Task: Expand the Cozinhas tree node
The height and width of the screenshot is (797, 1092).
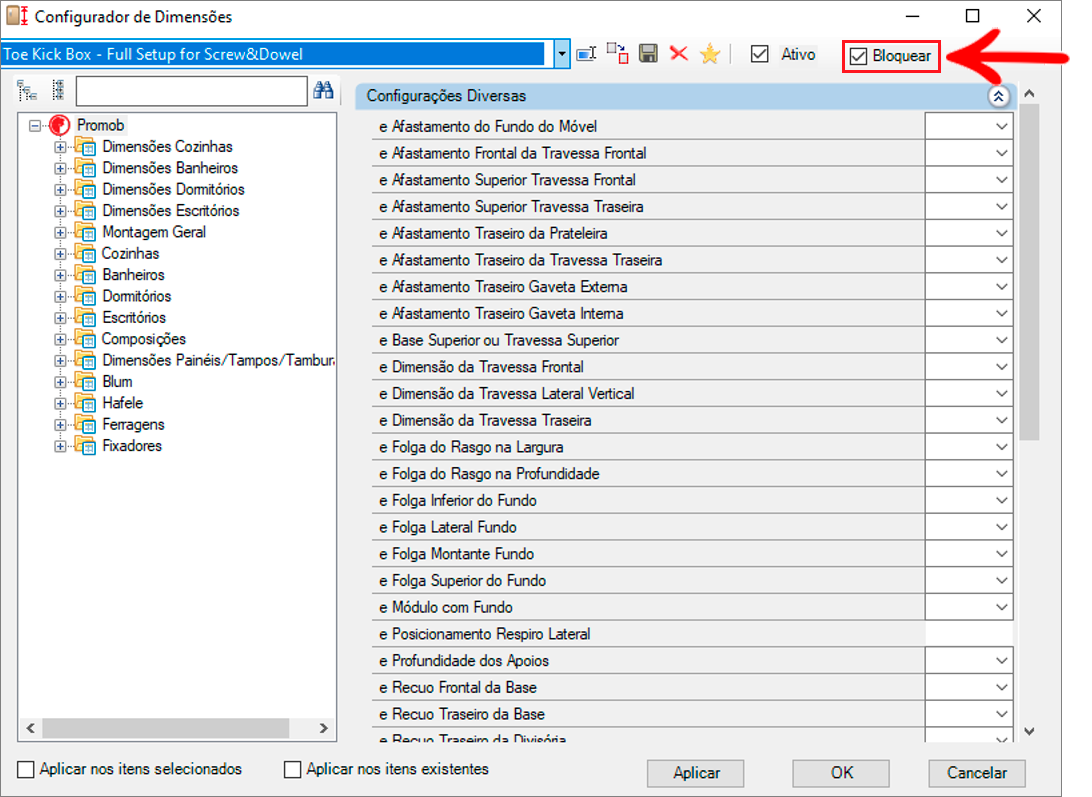Action: click(x=61, y=254)
